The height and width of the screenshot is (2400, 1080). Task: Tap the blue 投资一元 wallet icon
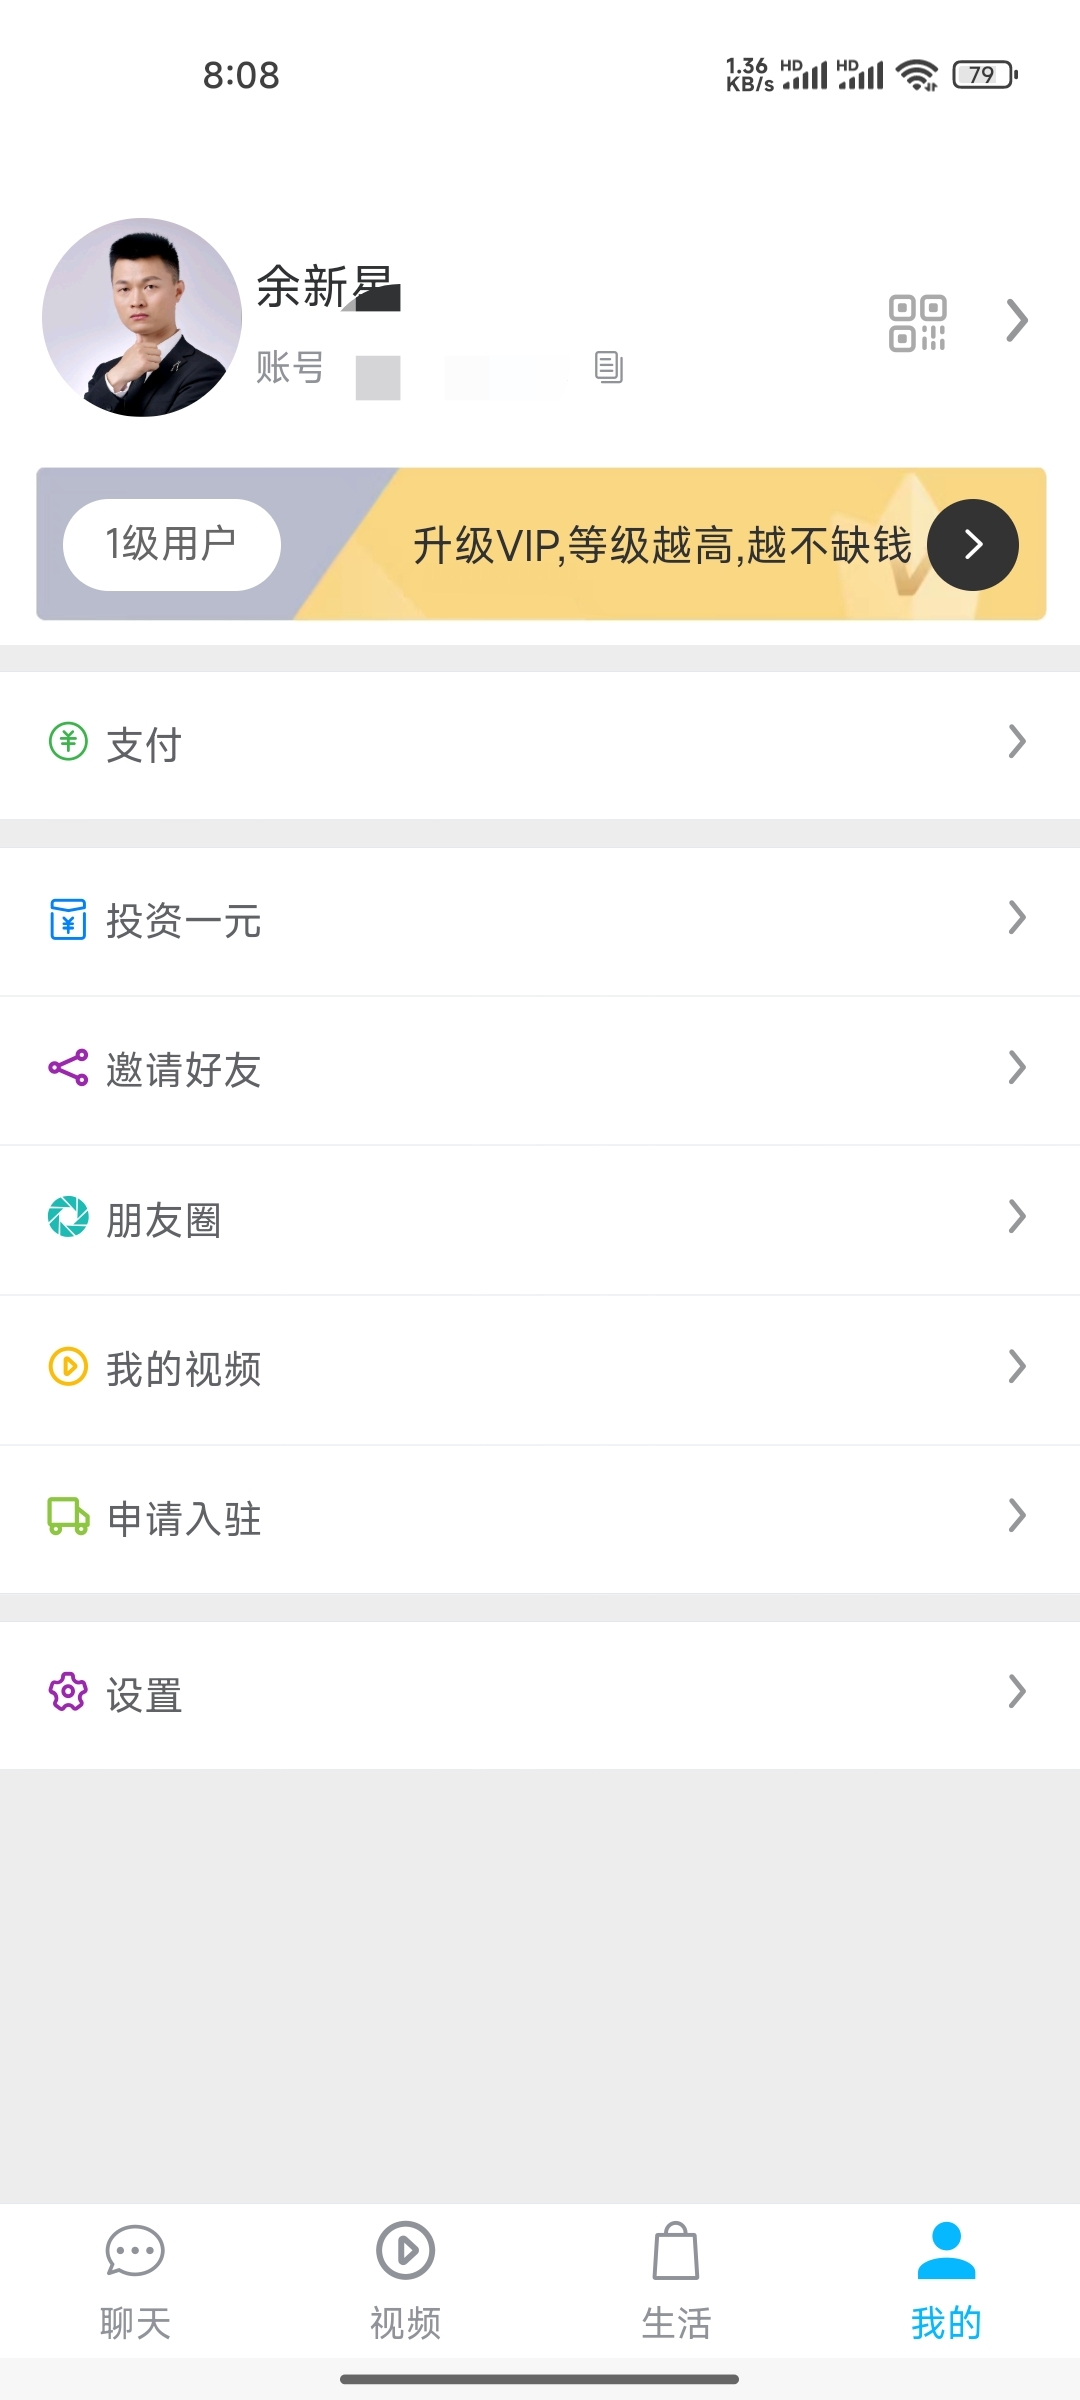[68, 919]
